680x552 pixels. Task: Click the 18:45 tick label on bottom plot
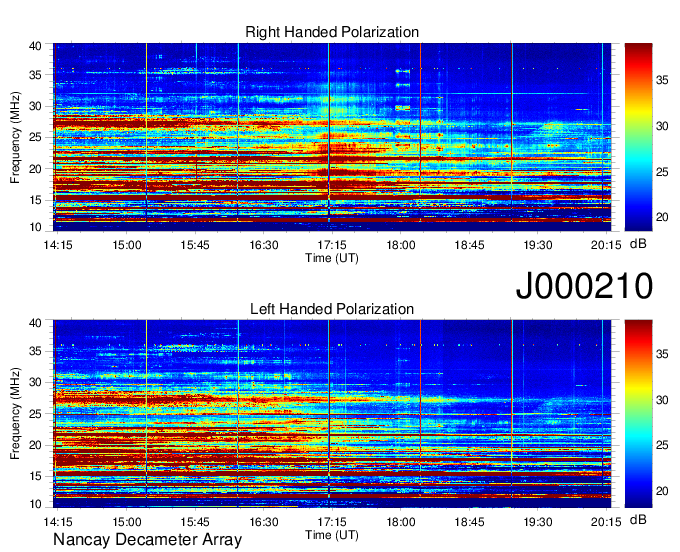469,522
